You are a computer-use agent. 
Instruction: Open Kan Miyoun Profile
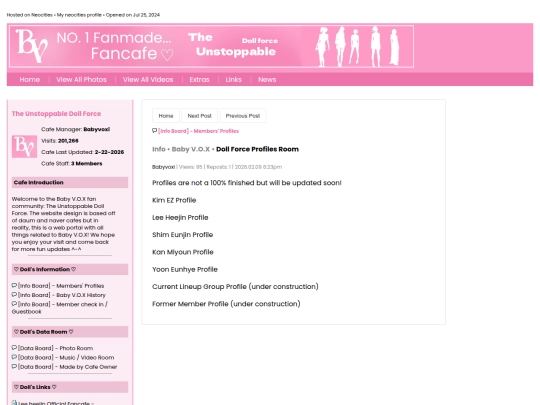tap(183, 252)
